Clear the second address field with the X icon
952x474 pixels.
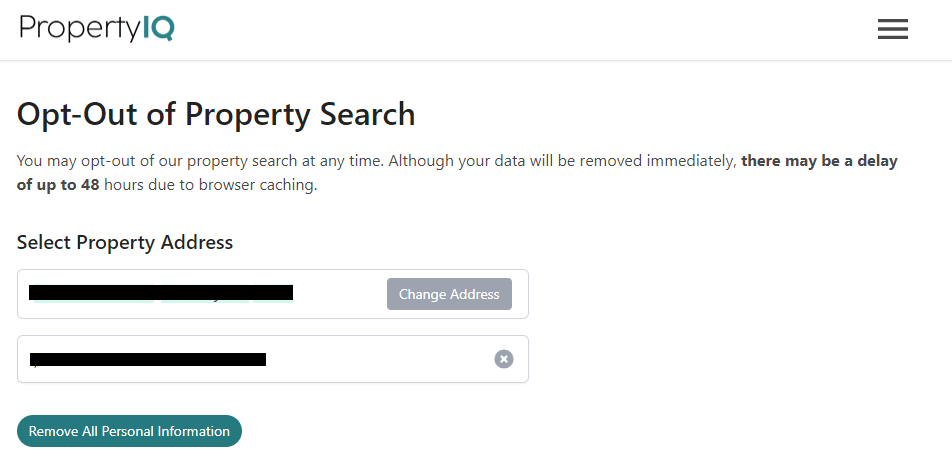pos(504,359)
